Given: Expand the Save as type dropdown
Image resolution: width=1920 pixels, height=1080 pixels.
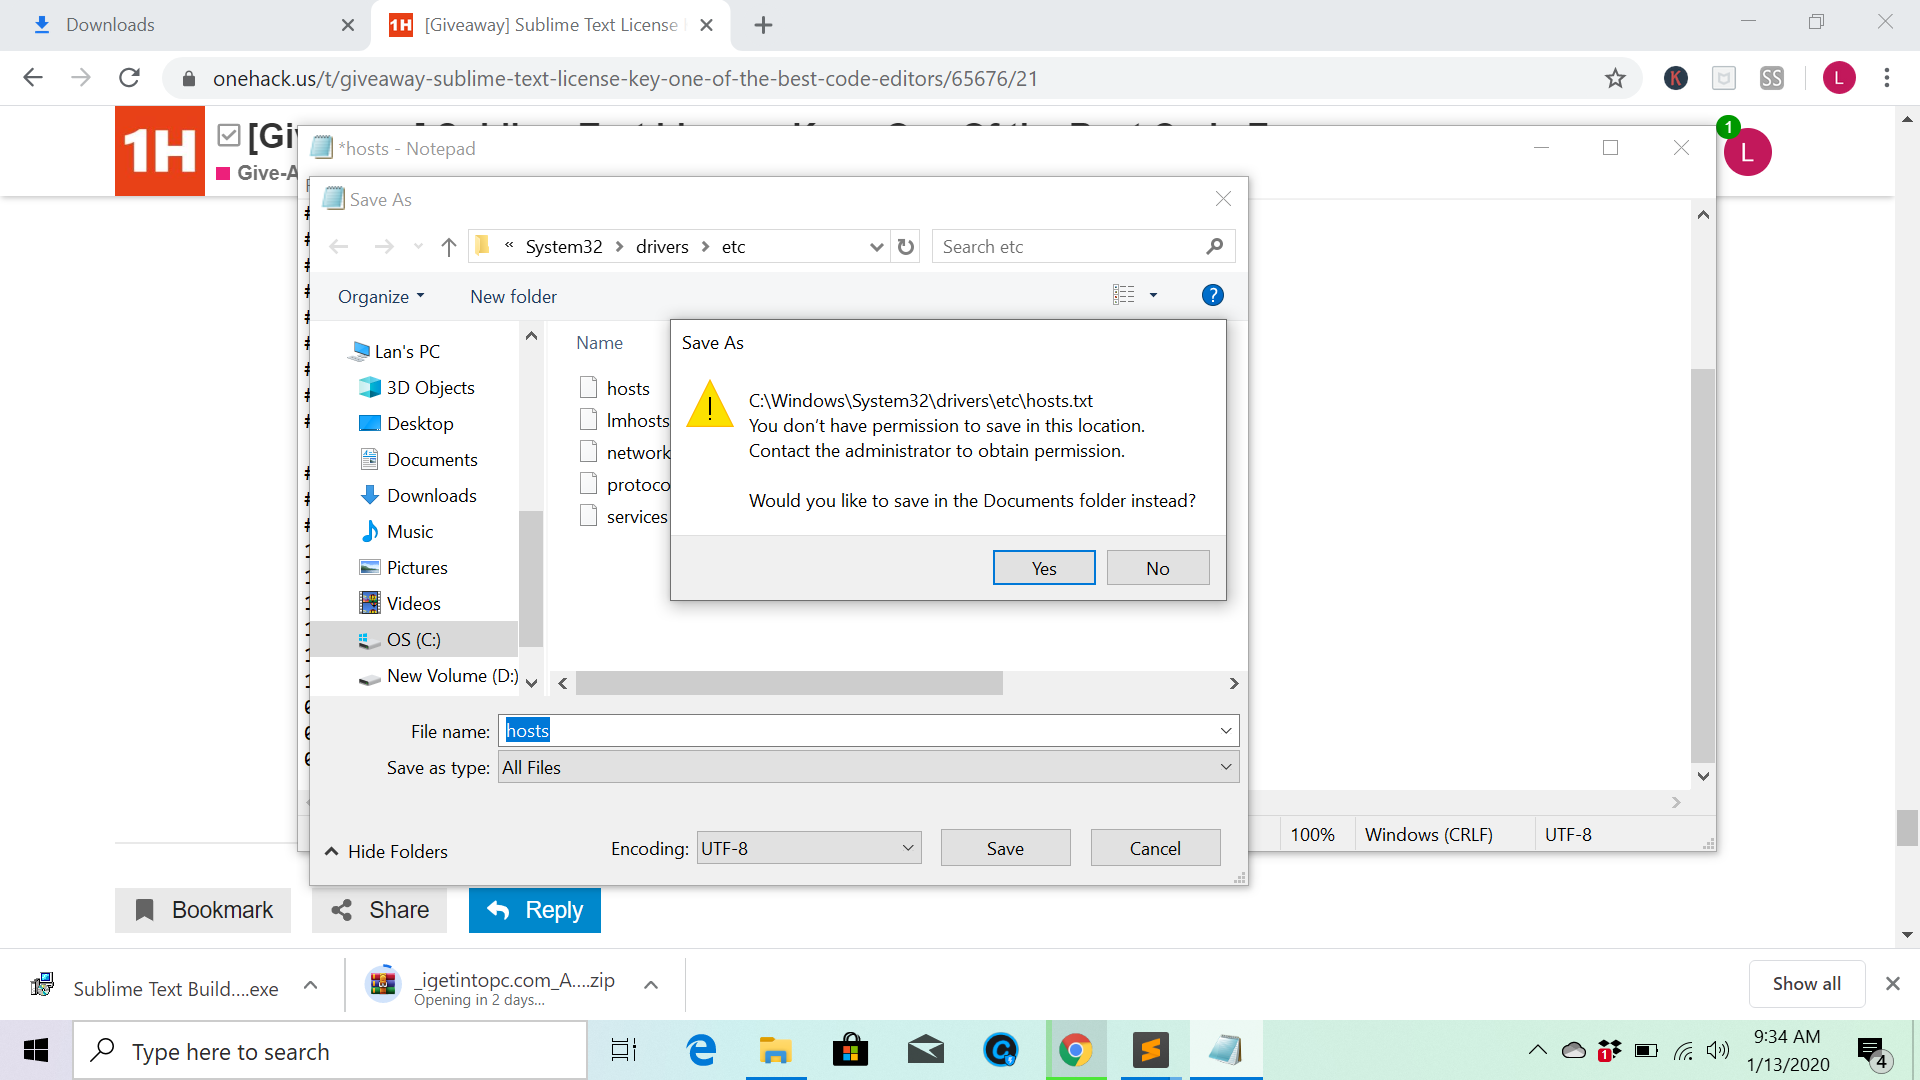Looking at the screenshot, I should pos(1225,767).
